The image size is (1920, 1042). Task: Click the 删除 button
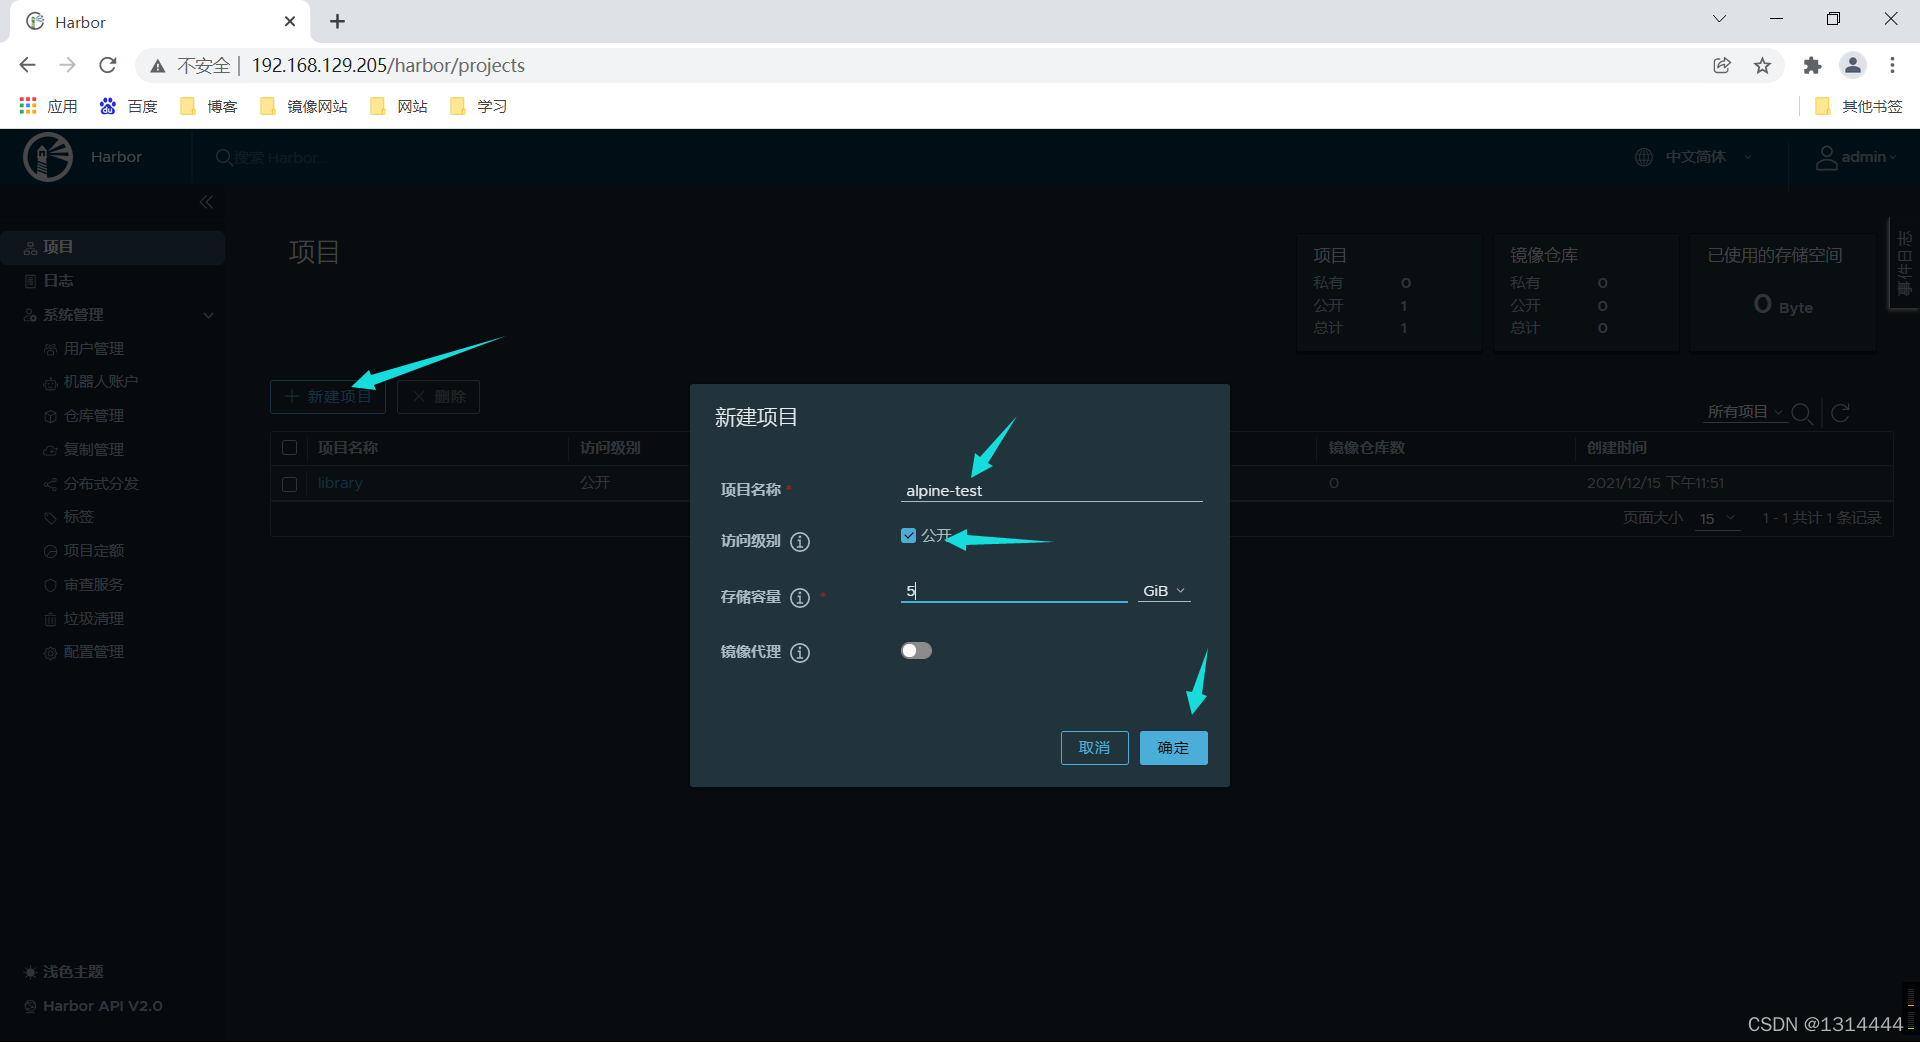click(x=438, y=397)
